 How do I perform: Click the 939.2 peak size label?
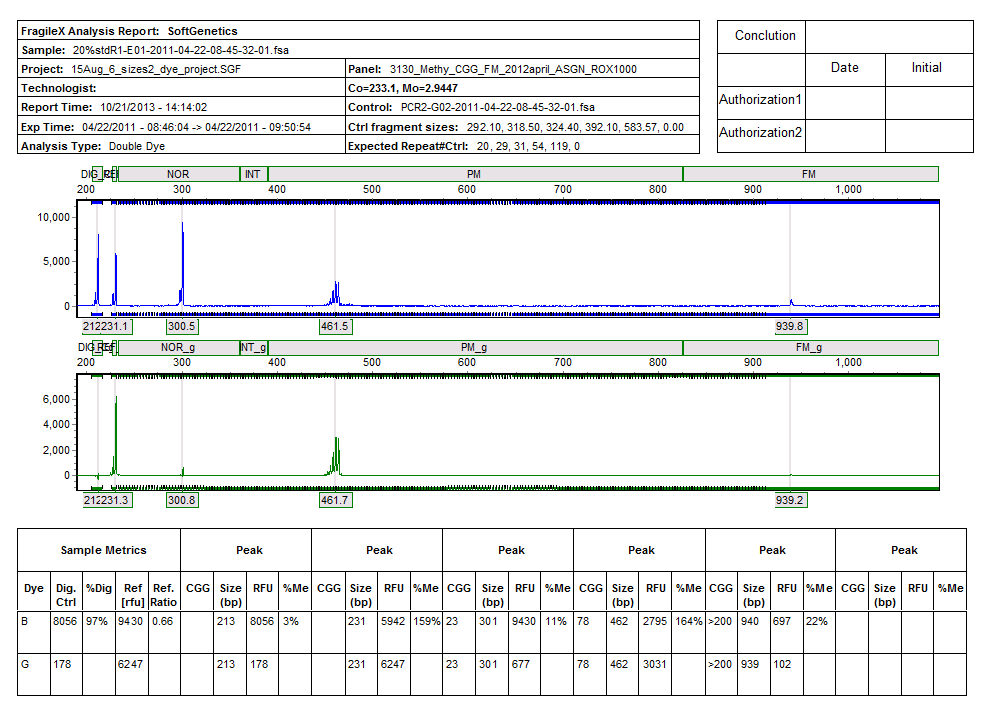(790, 500)
